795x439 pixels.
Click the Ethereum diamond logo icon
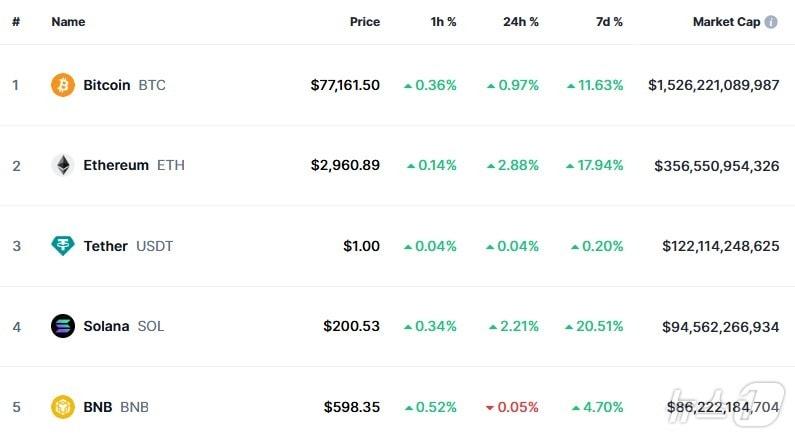[x=63, y=165]
